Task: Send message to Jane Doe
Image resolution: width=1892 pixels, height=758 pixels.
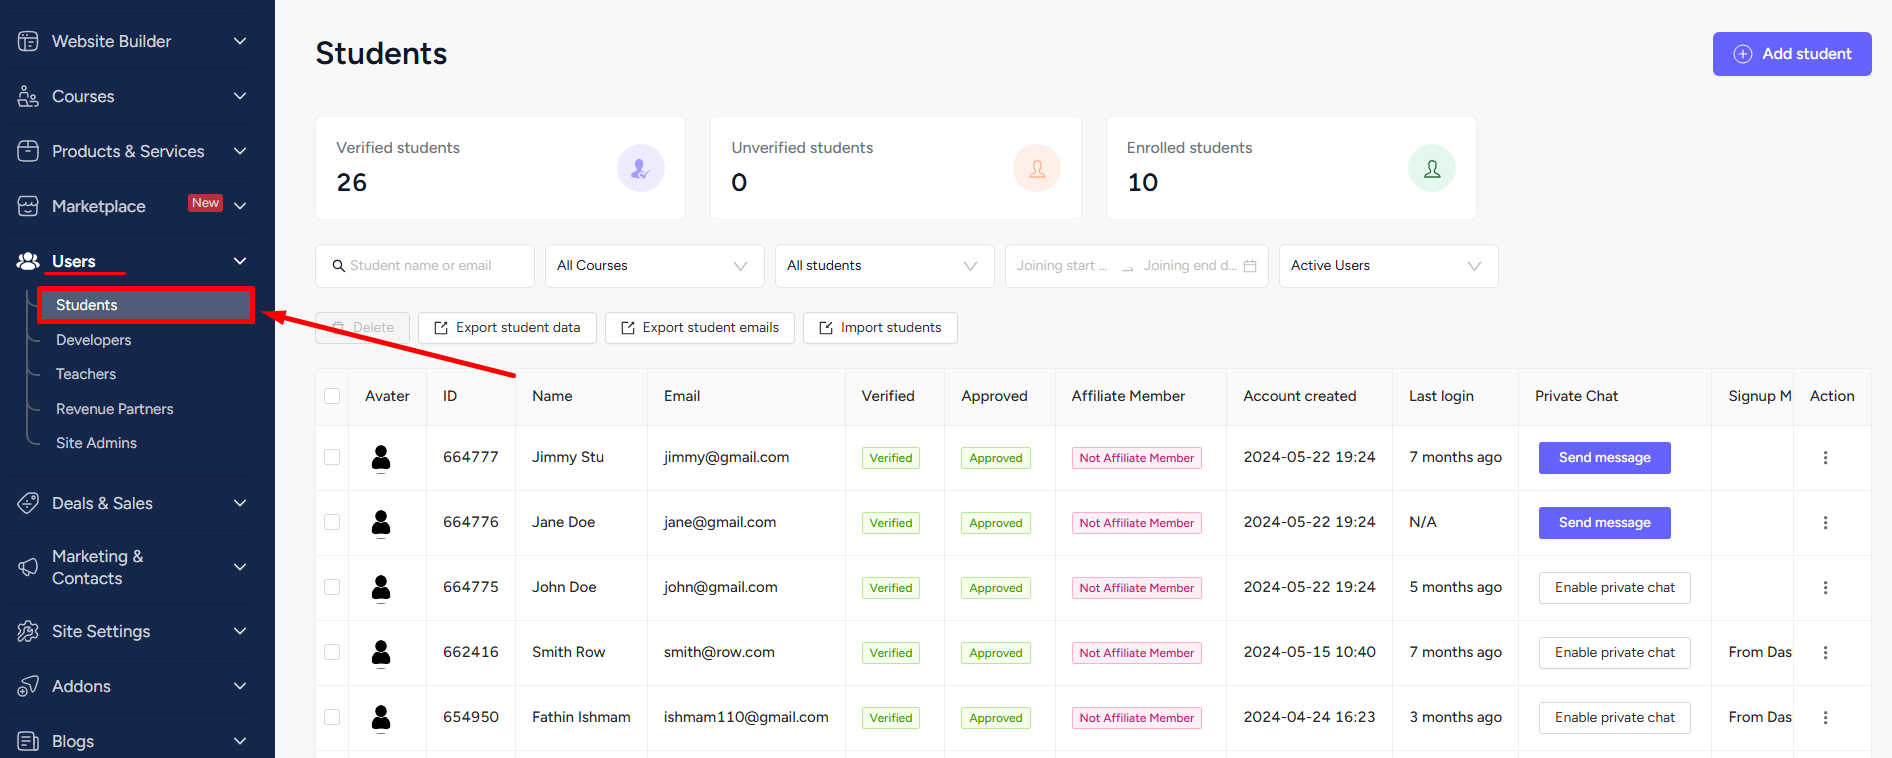Action: coord(1605,523)
